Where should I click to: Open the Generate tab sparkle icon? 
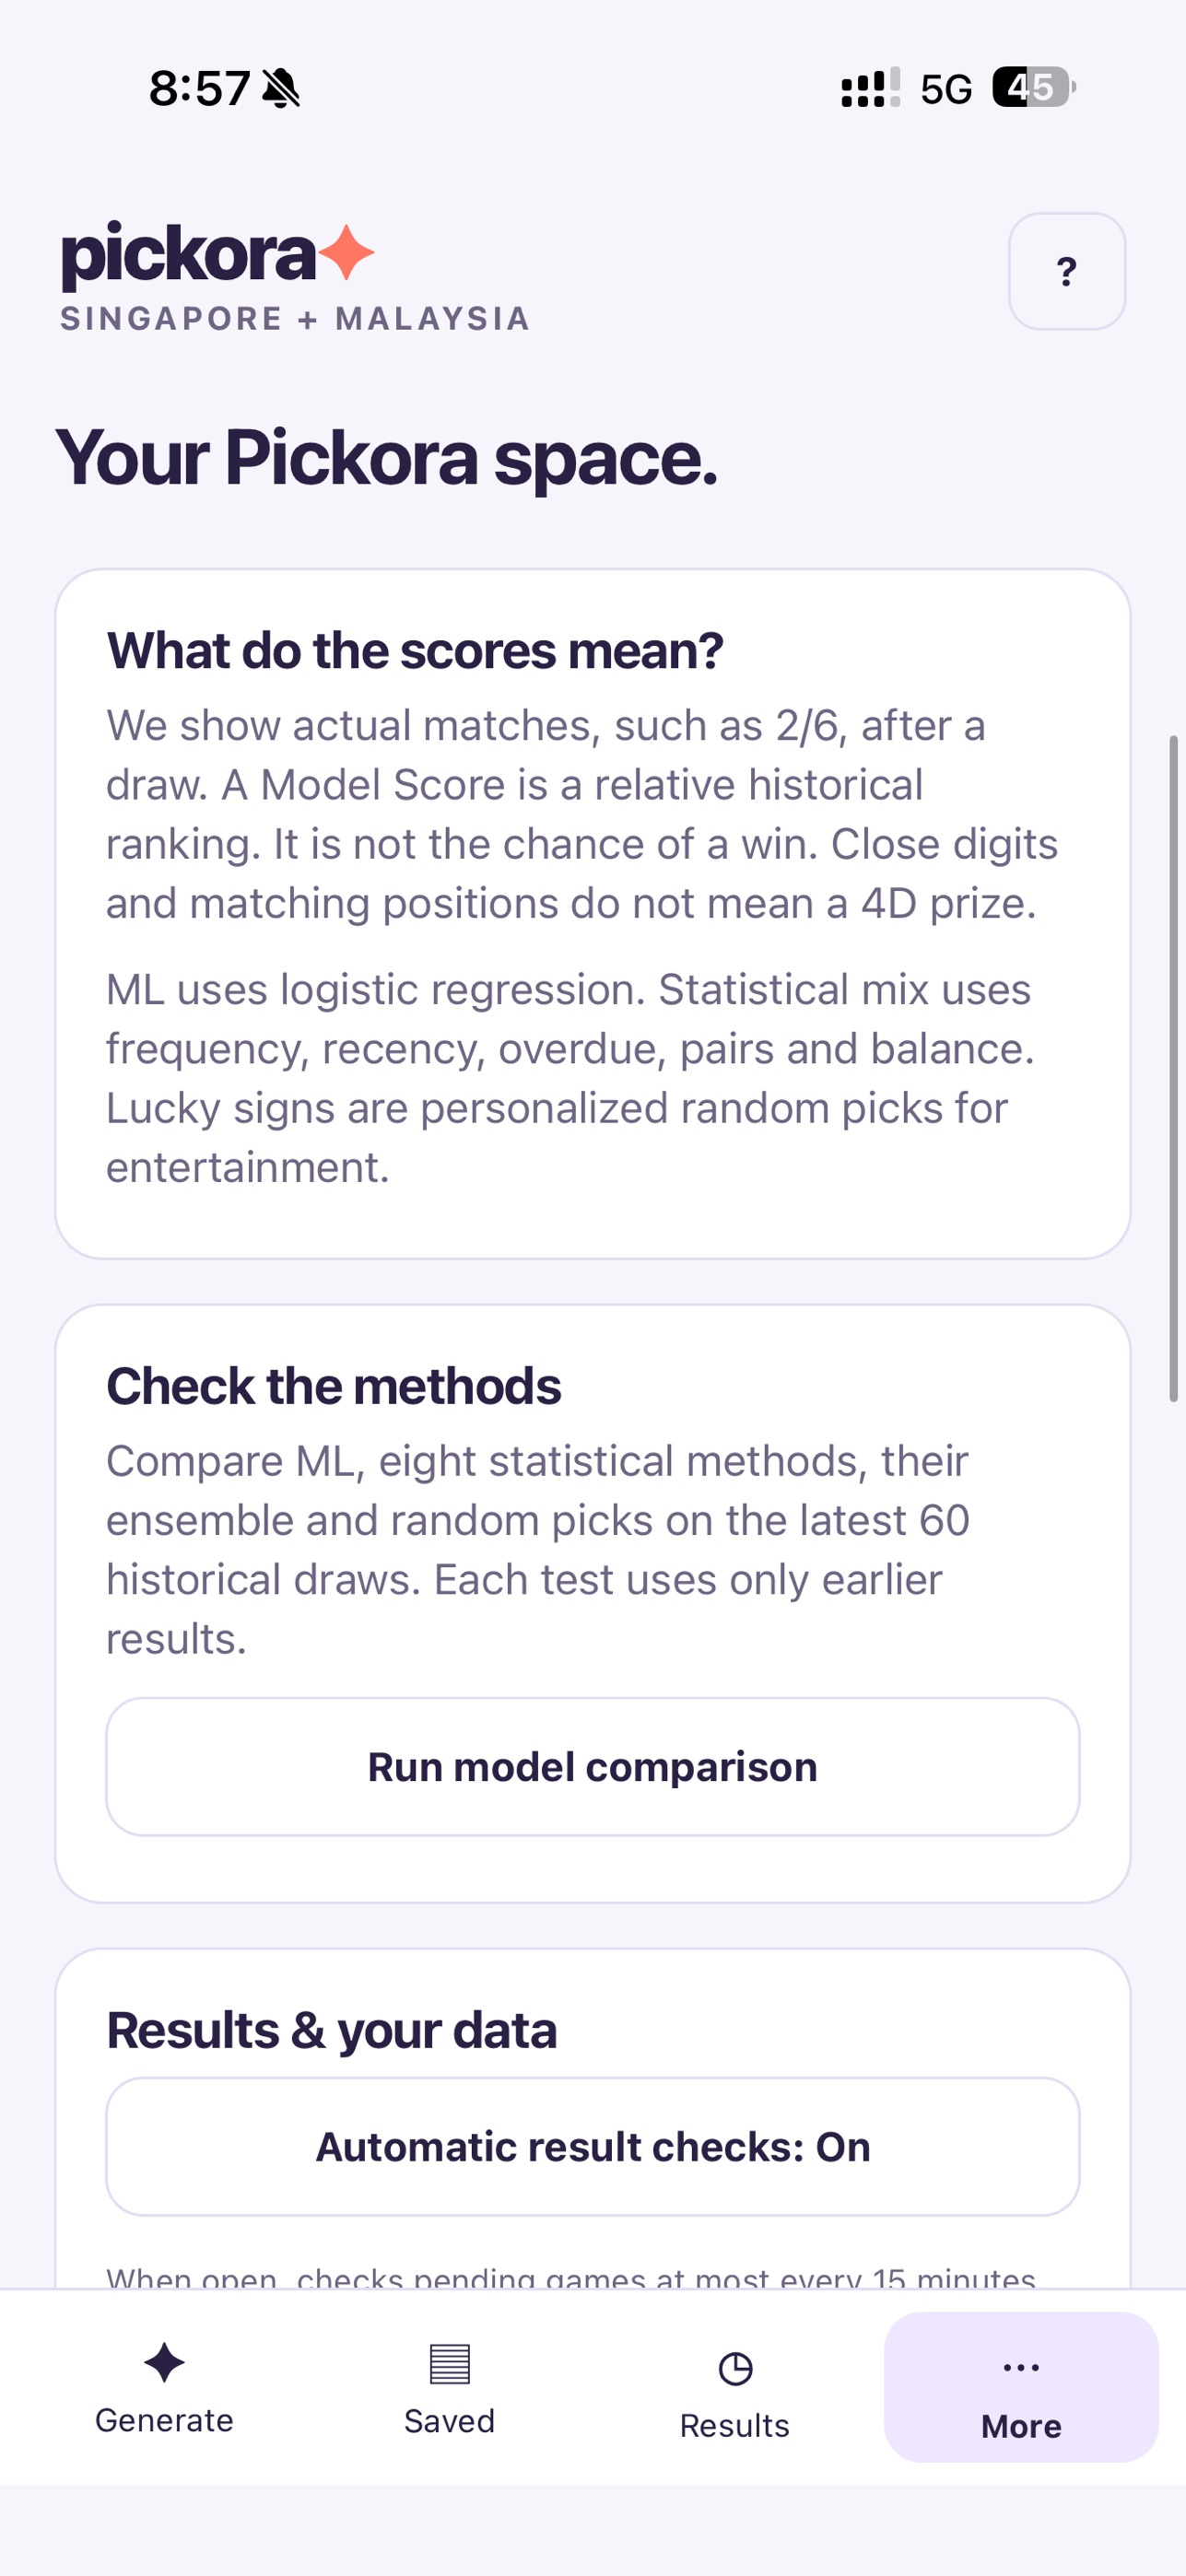[x=164, y=2363]
